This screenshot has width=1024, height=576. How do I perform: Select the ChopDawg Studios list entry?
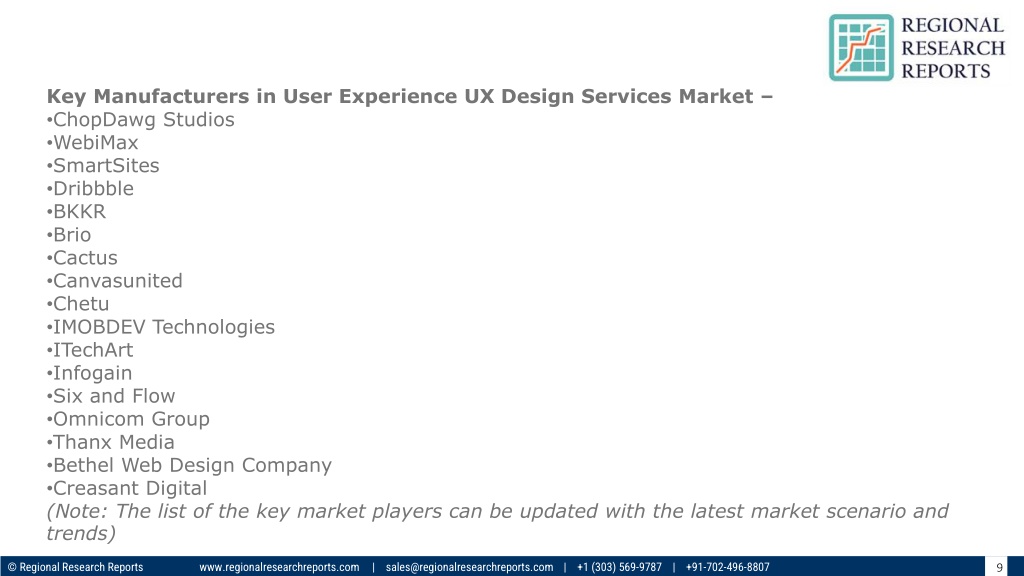coord(140,120)
